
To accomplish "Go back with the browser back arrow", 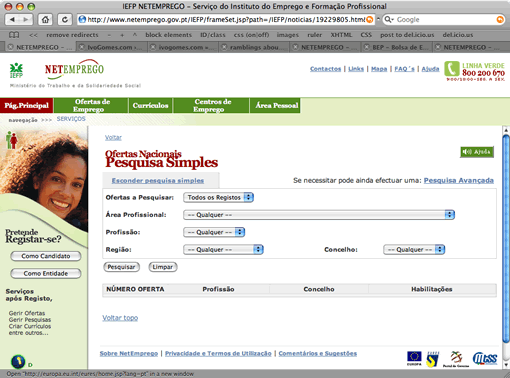I will [x=13, y=20].
